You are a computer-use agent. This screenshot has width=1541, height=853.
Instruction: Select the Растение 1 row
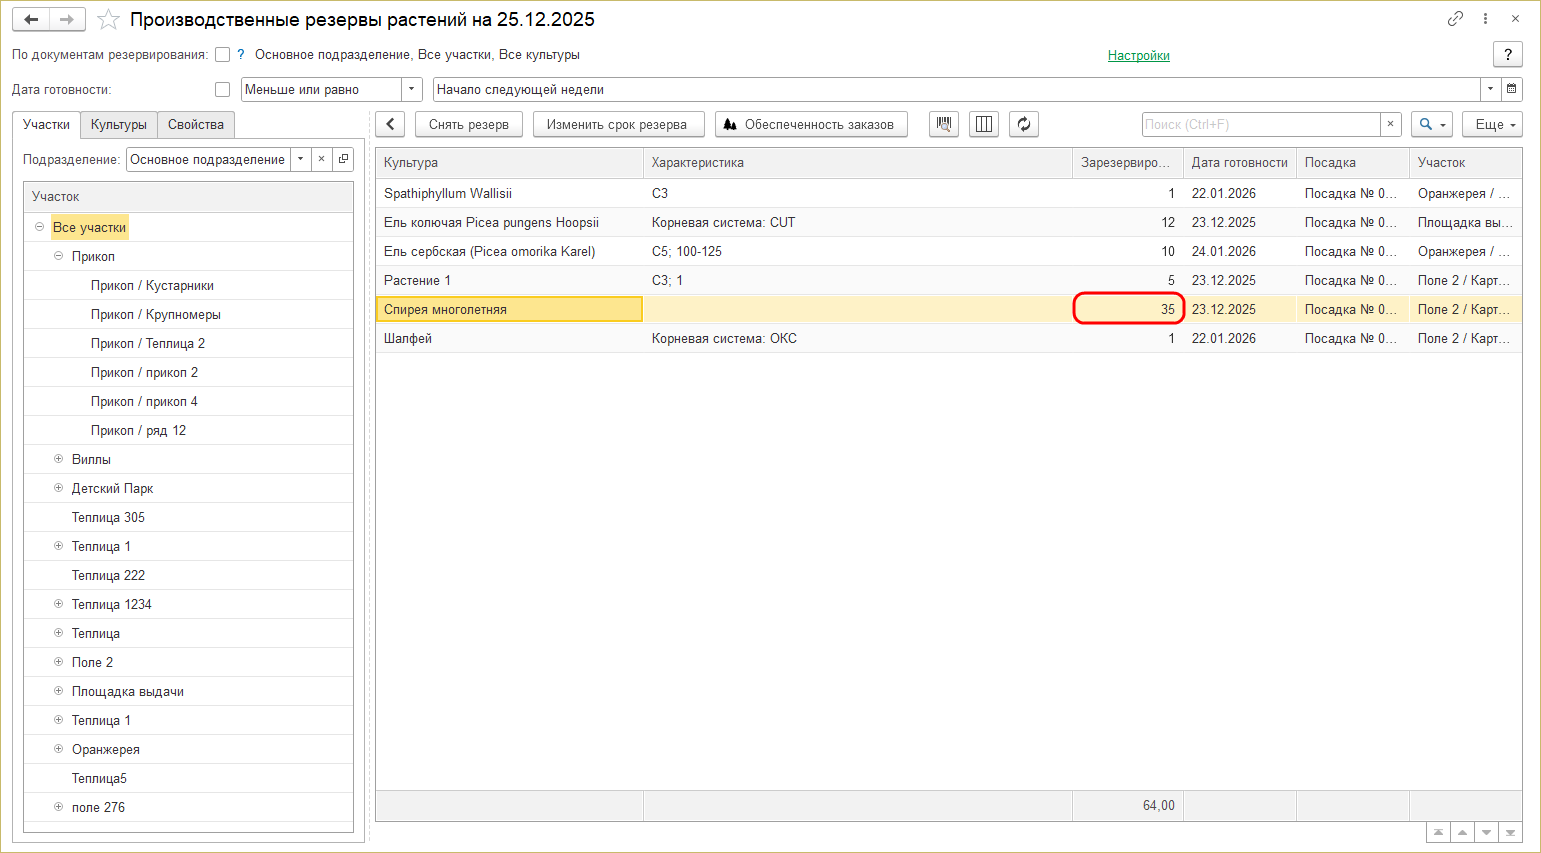pos(948,280)
